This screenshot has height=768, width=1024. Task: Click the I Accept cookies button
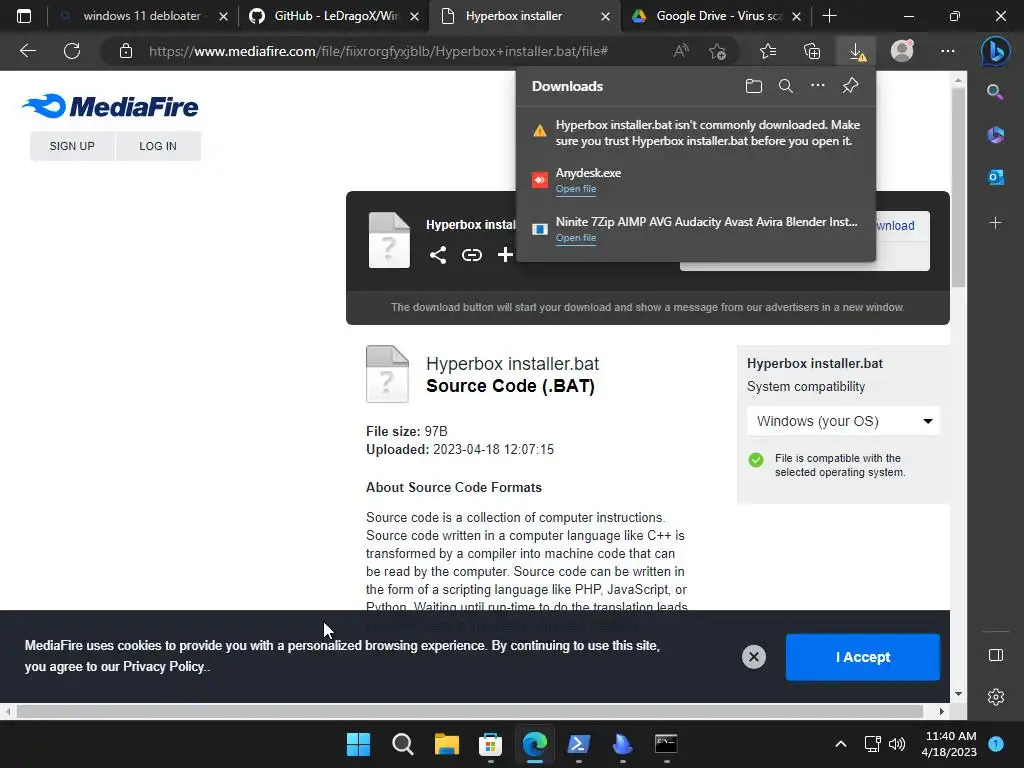(863, 657)
